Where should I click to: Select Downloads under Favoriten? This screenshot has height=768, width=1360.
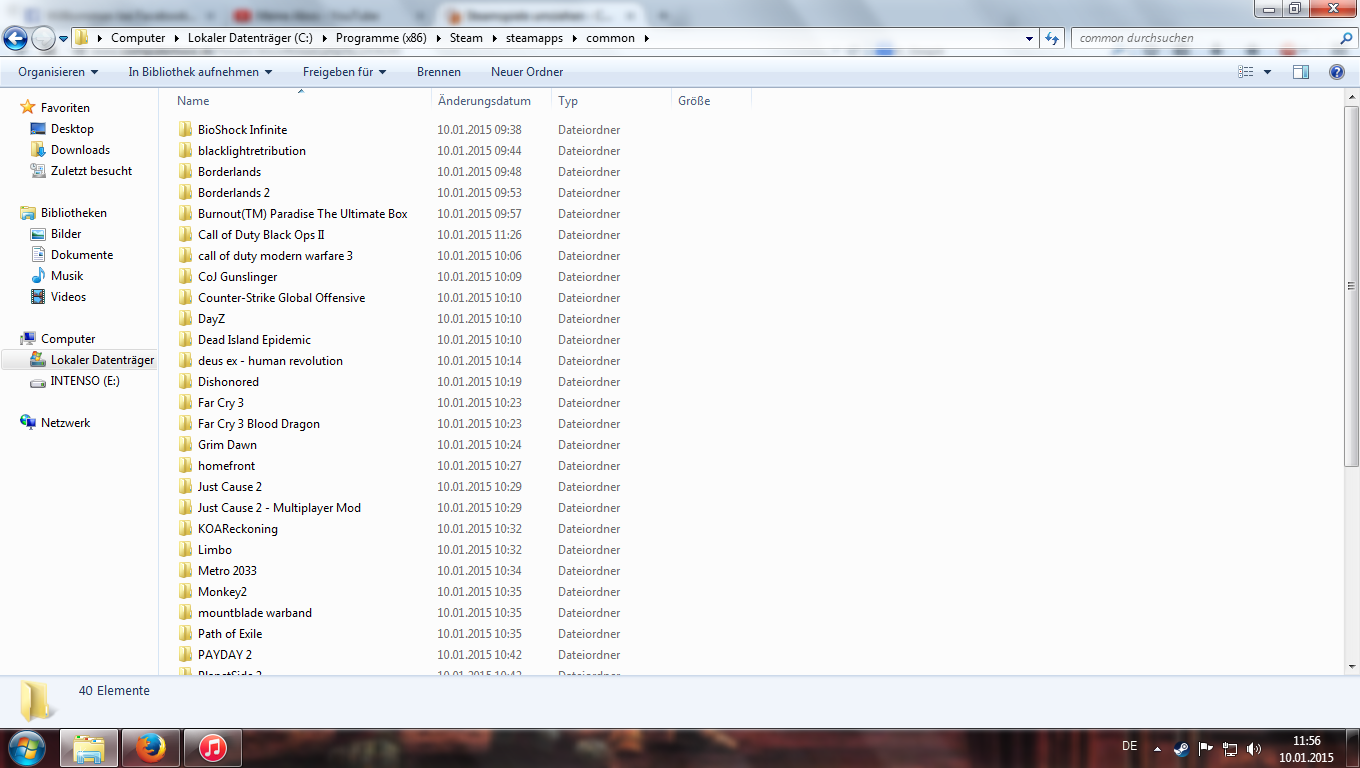pos(81,150)
